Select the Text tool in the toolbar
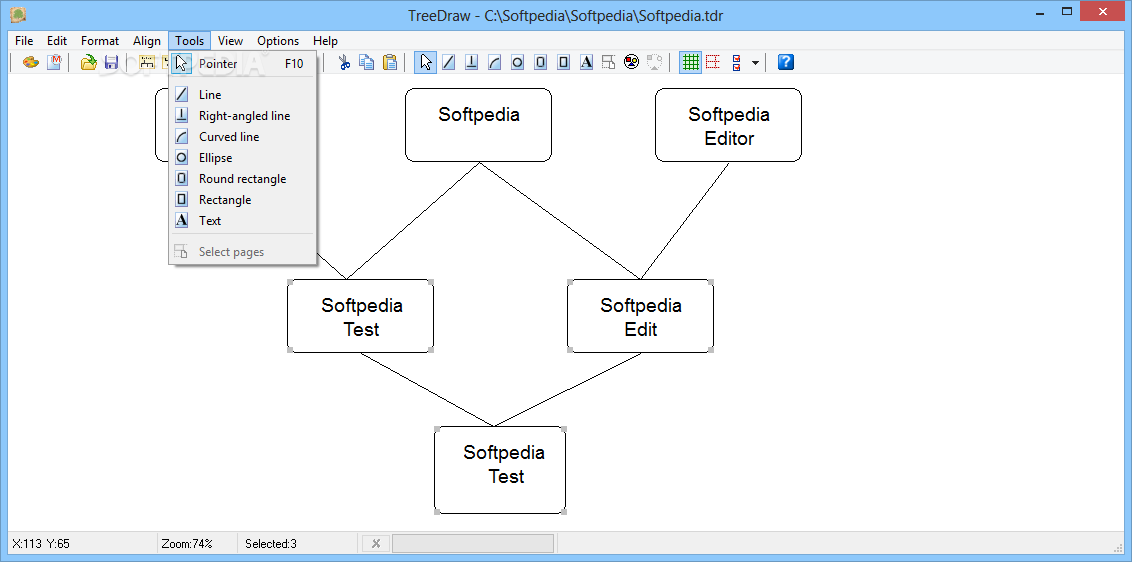This screenshot has width=1132, height=562. (x=586, y=62)
